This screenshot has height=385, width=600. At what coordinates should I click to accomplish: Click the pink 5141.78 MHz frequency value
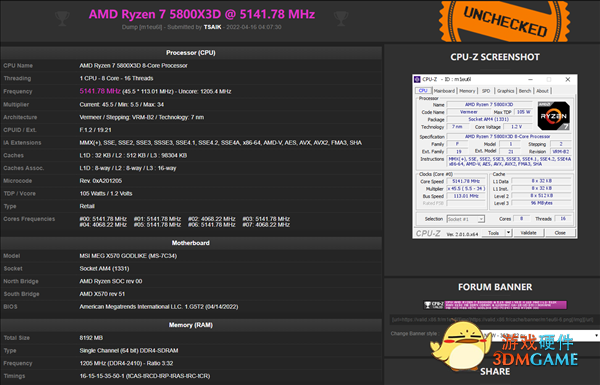[x=100, y=91]
